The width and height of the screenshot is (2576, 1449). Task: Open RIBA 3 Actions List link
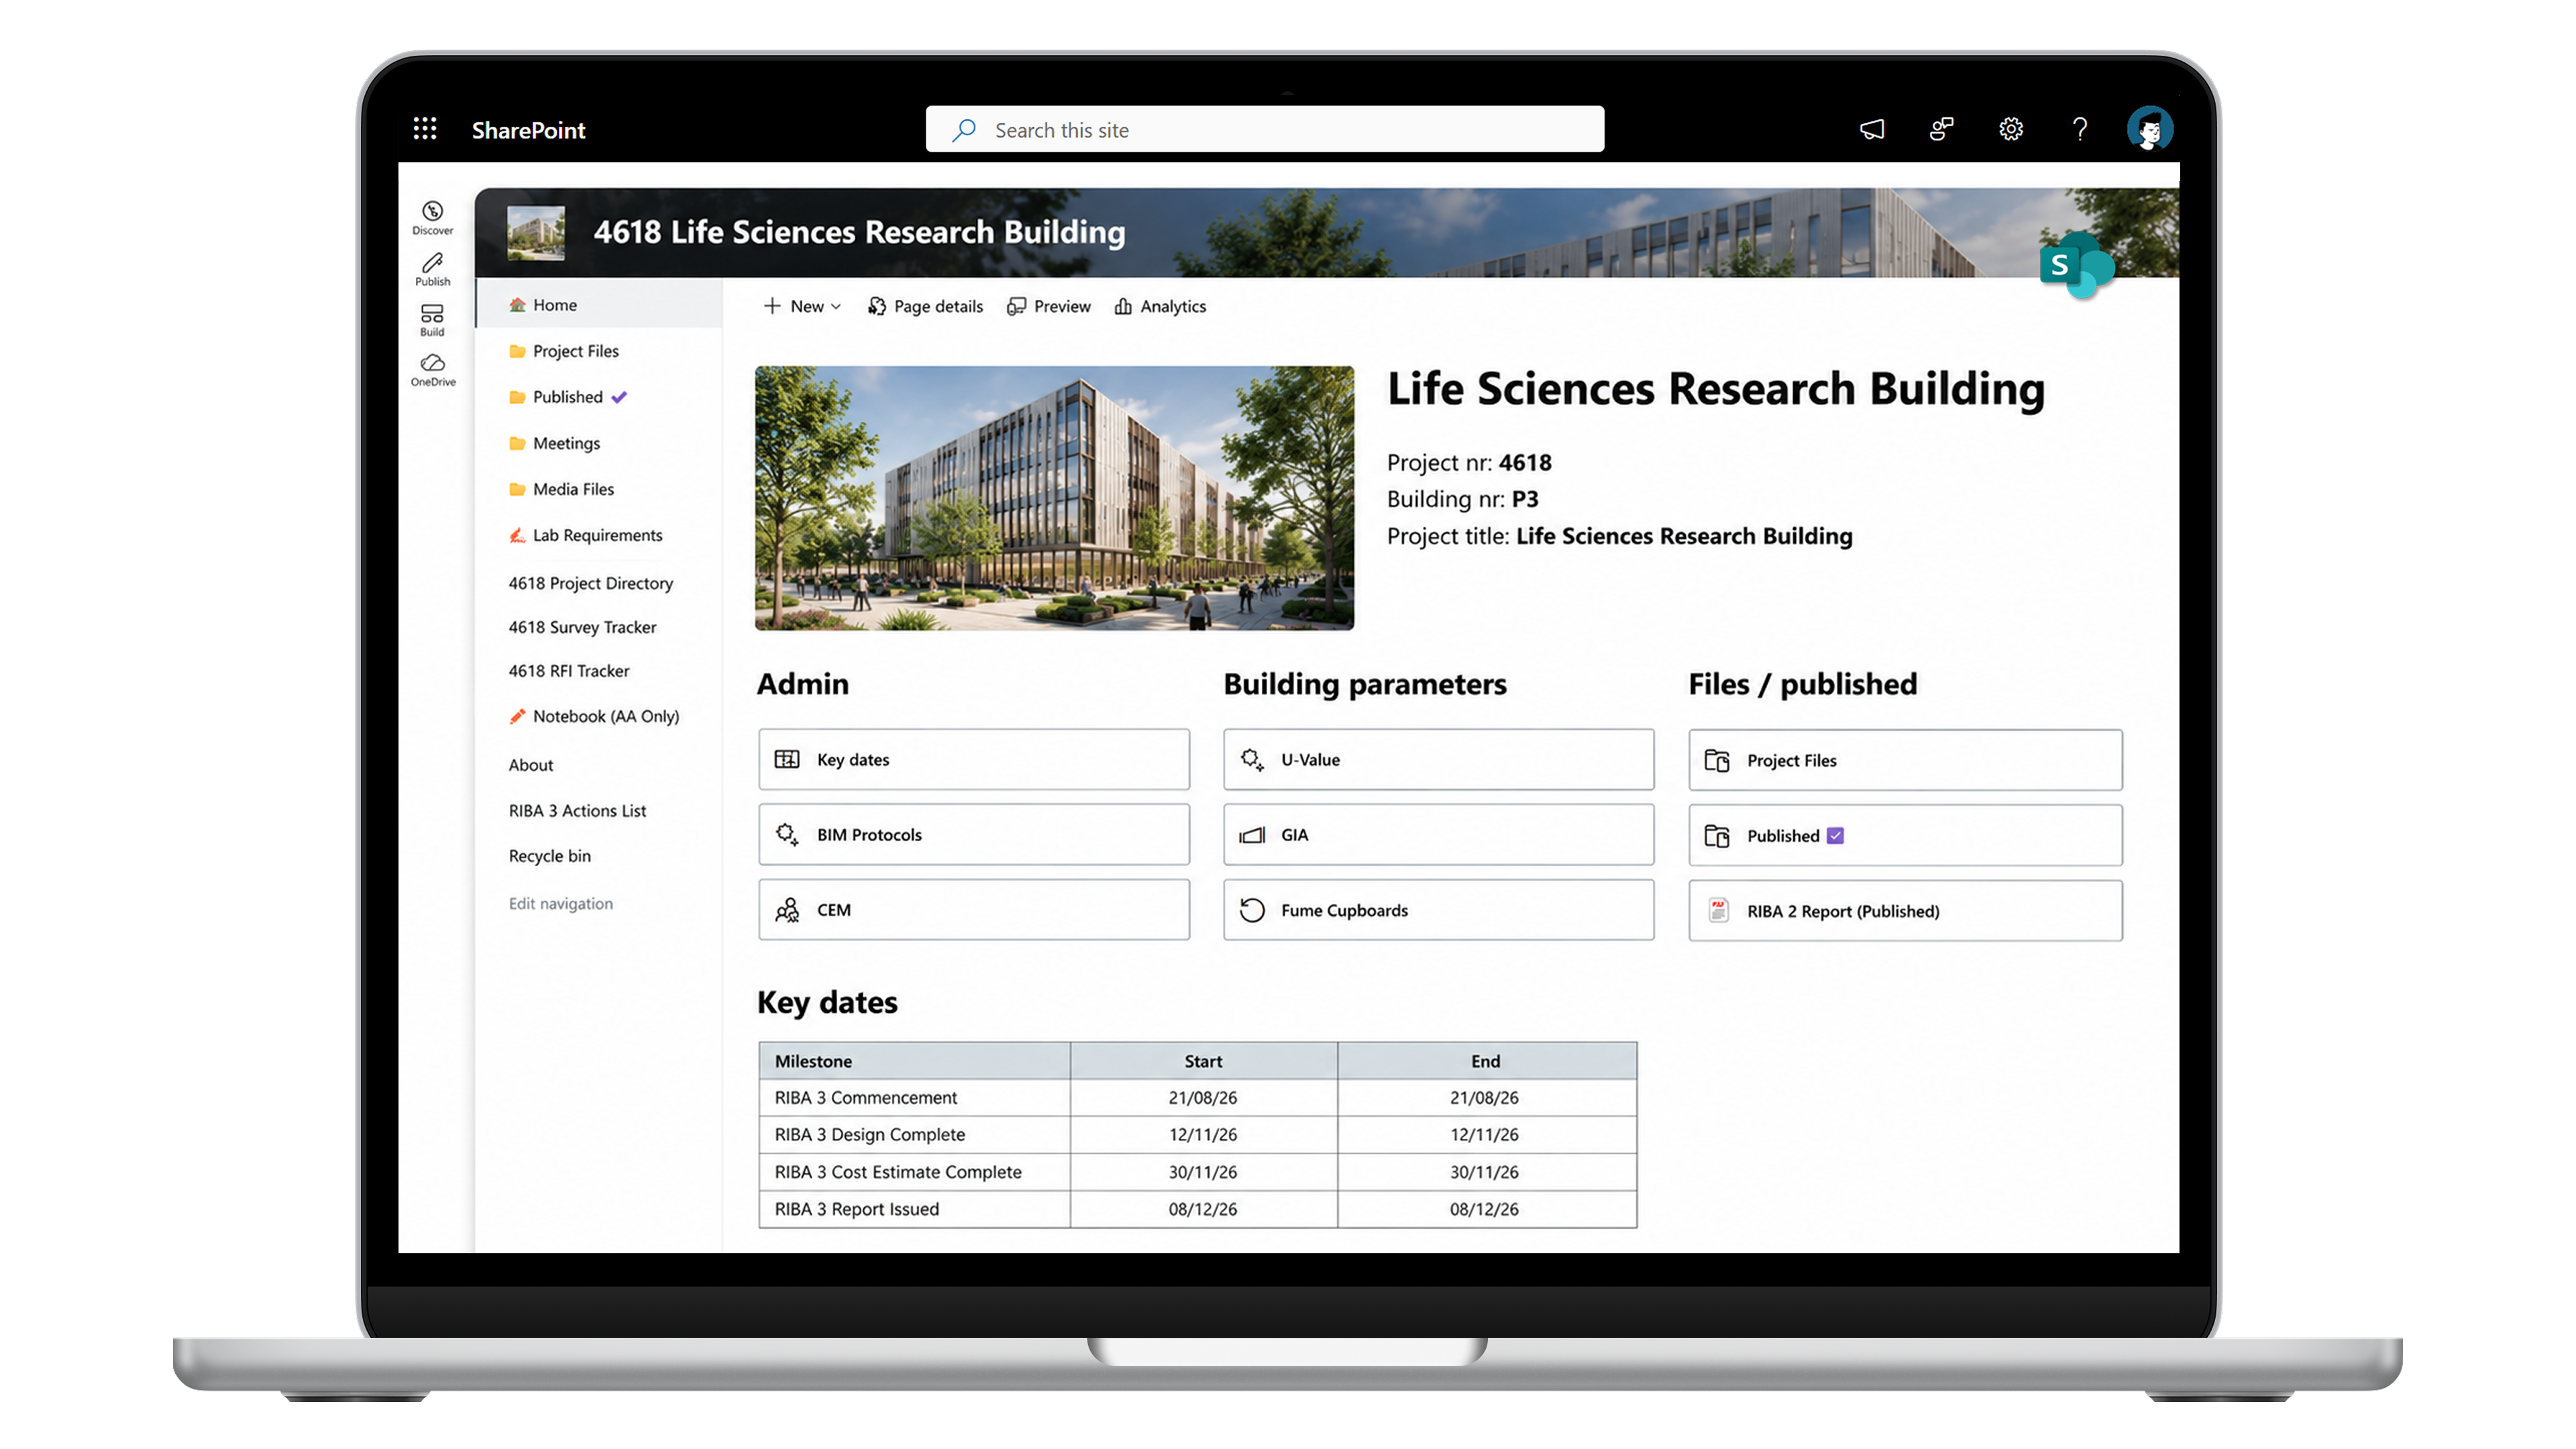(x=577, y=811)
